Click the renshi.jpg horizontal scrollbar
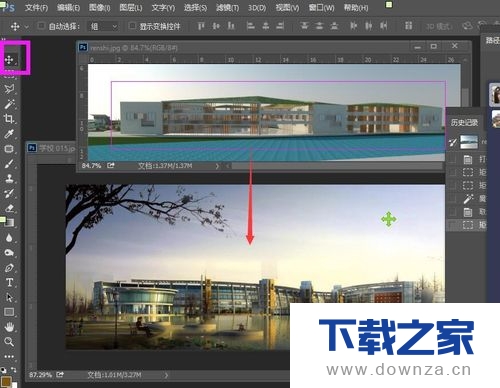The image size is (500, 388). 337,166
